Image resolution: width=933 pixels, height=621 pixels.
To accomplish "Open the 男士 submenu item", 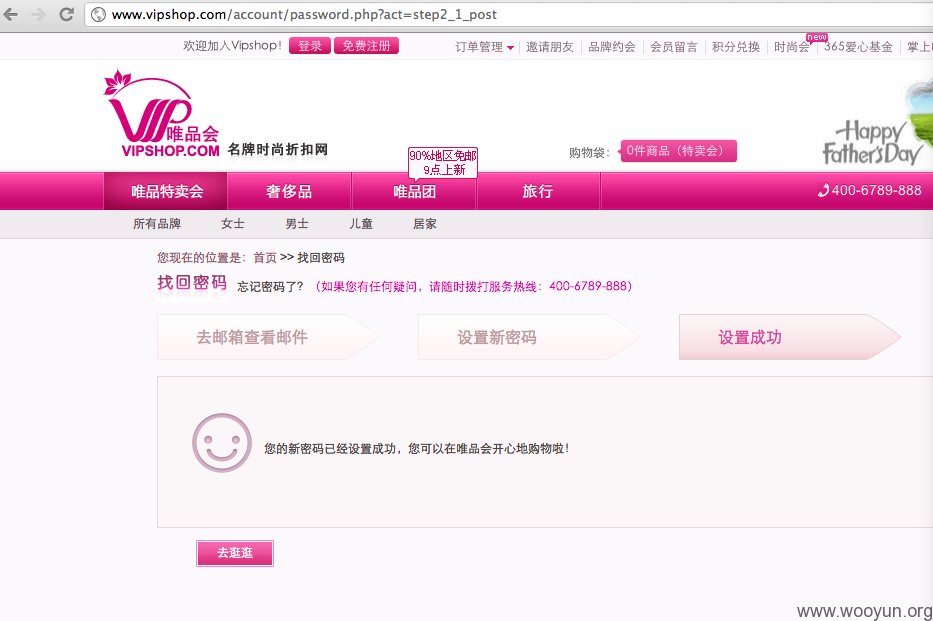I will click(297, 224).
